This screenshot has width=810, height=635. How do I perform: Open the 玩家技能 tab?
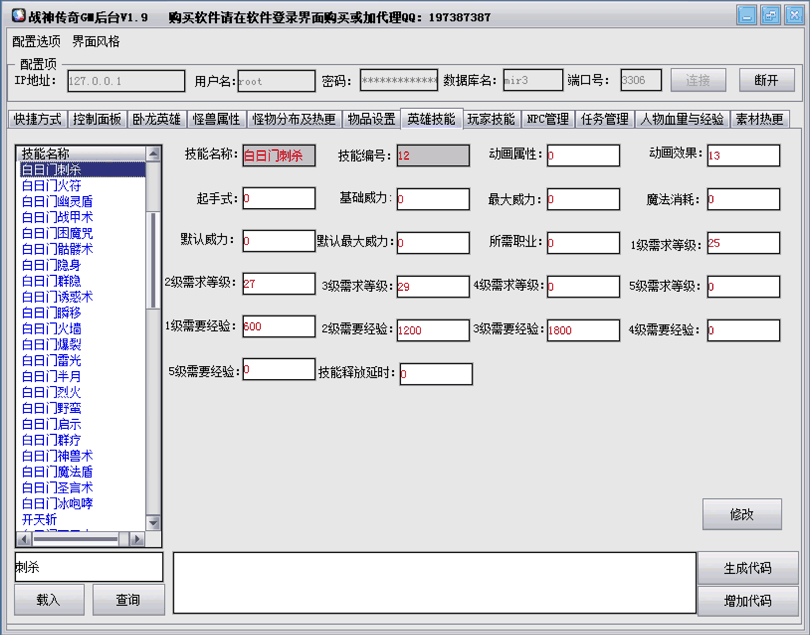[491, 119]
